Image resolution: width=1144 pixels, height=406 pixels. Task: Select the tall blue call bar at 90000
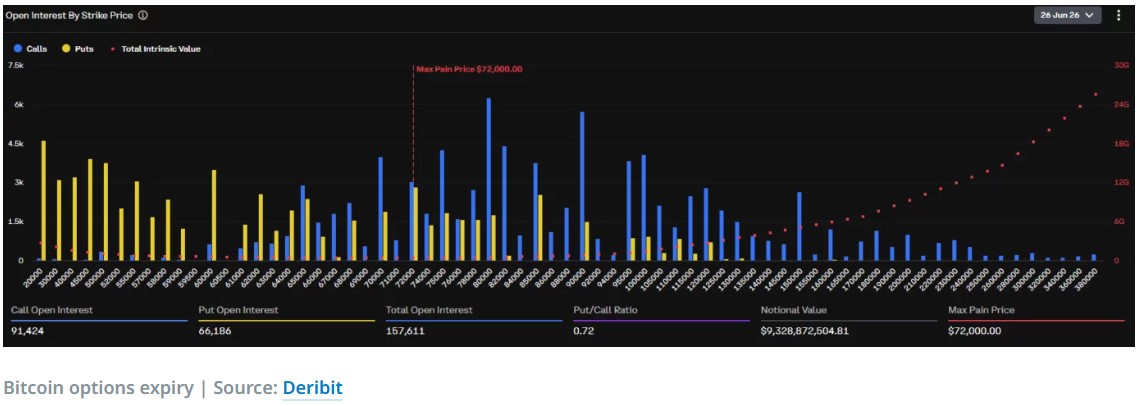(581, 186)
